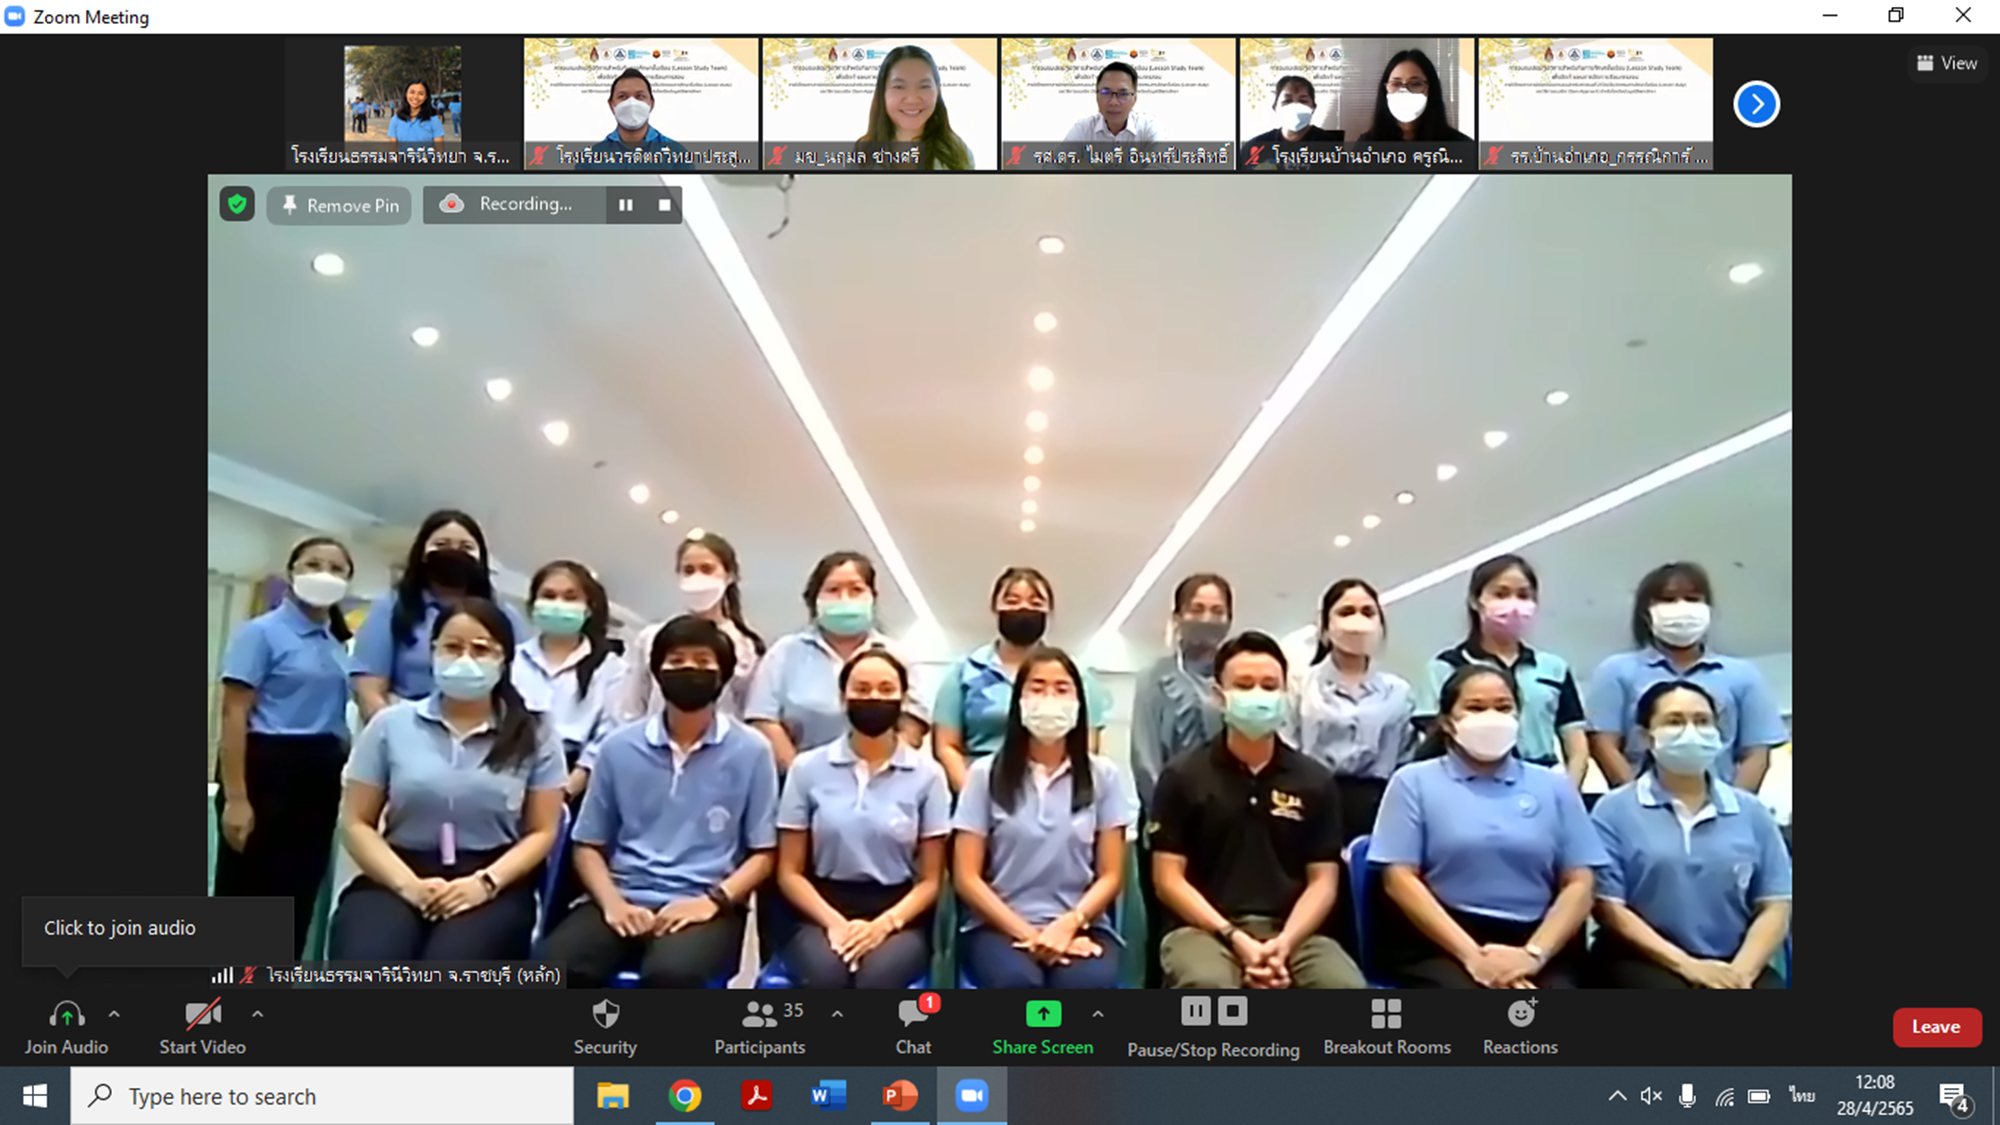Click the pinned video's name label
2000x1125 pixels.
[413, 975]
